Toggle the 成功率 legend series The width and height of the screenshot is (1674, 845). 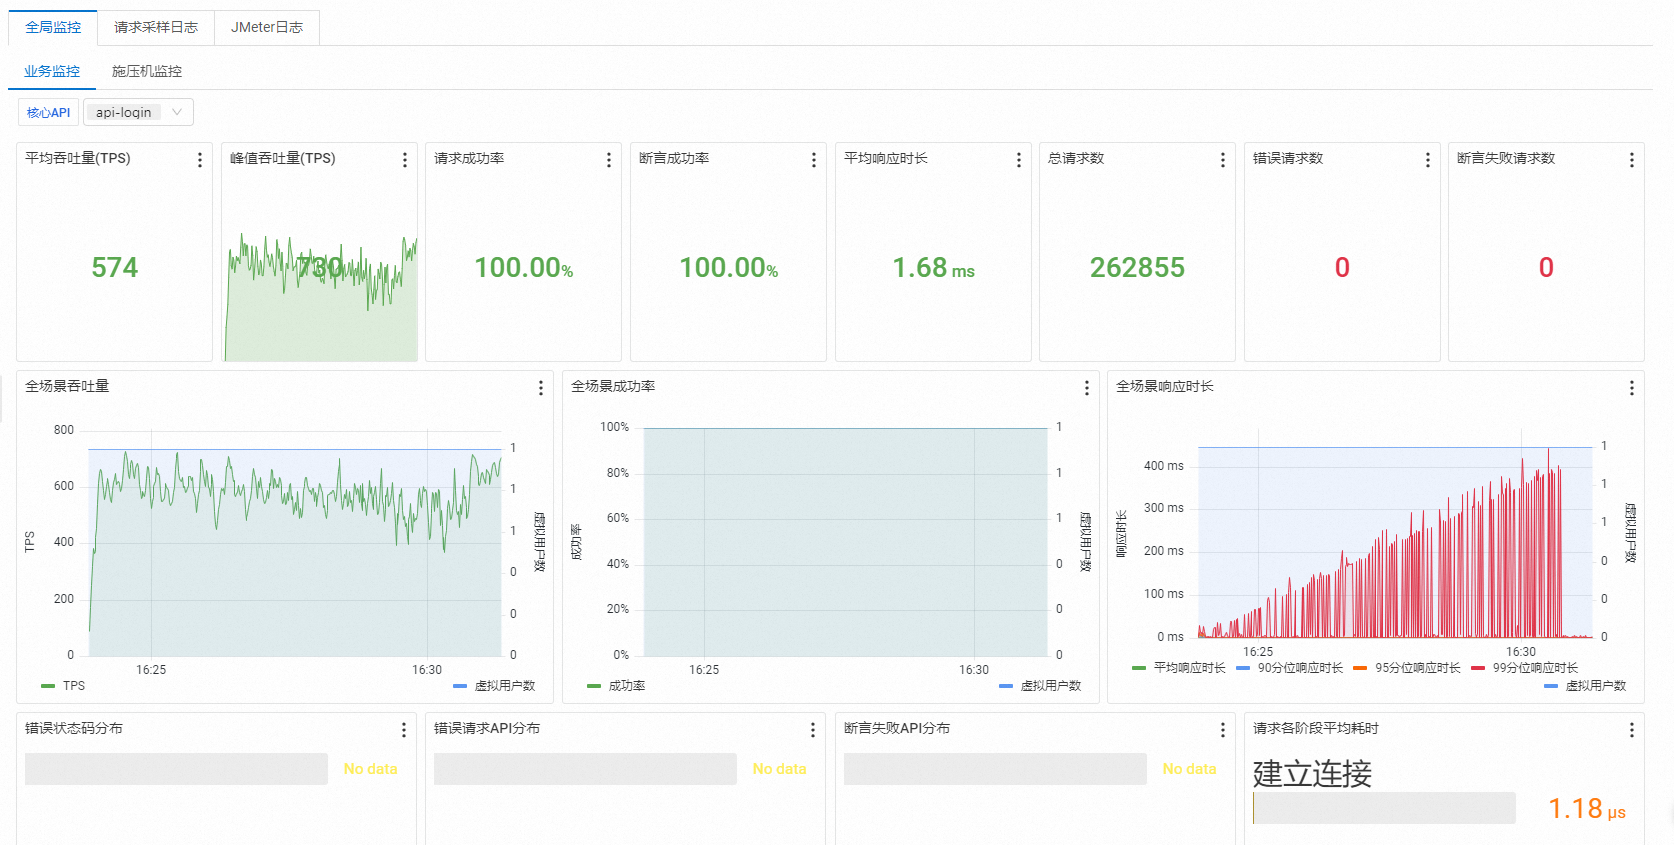point(616,686)
